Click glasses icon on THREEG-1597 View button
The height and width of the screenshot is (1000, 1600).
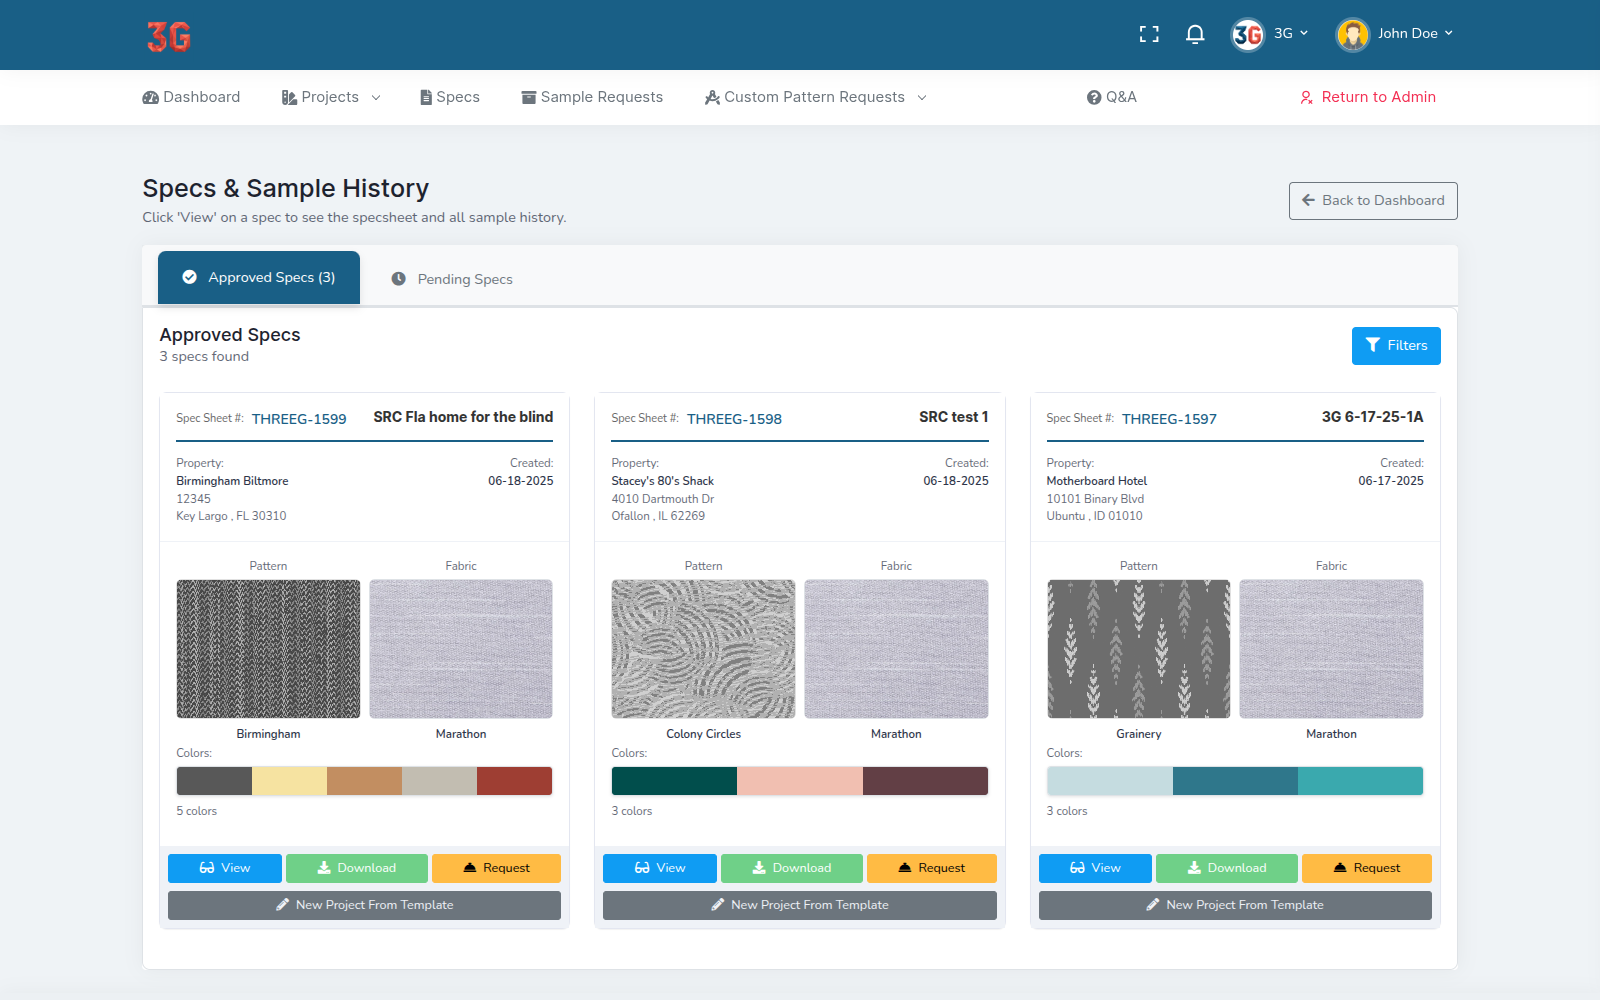(x=1077, y=868)
